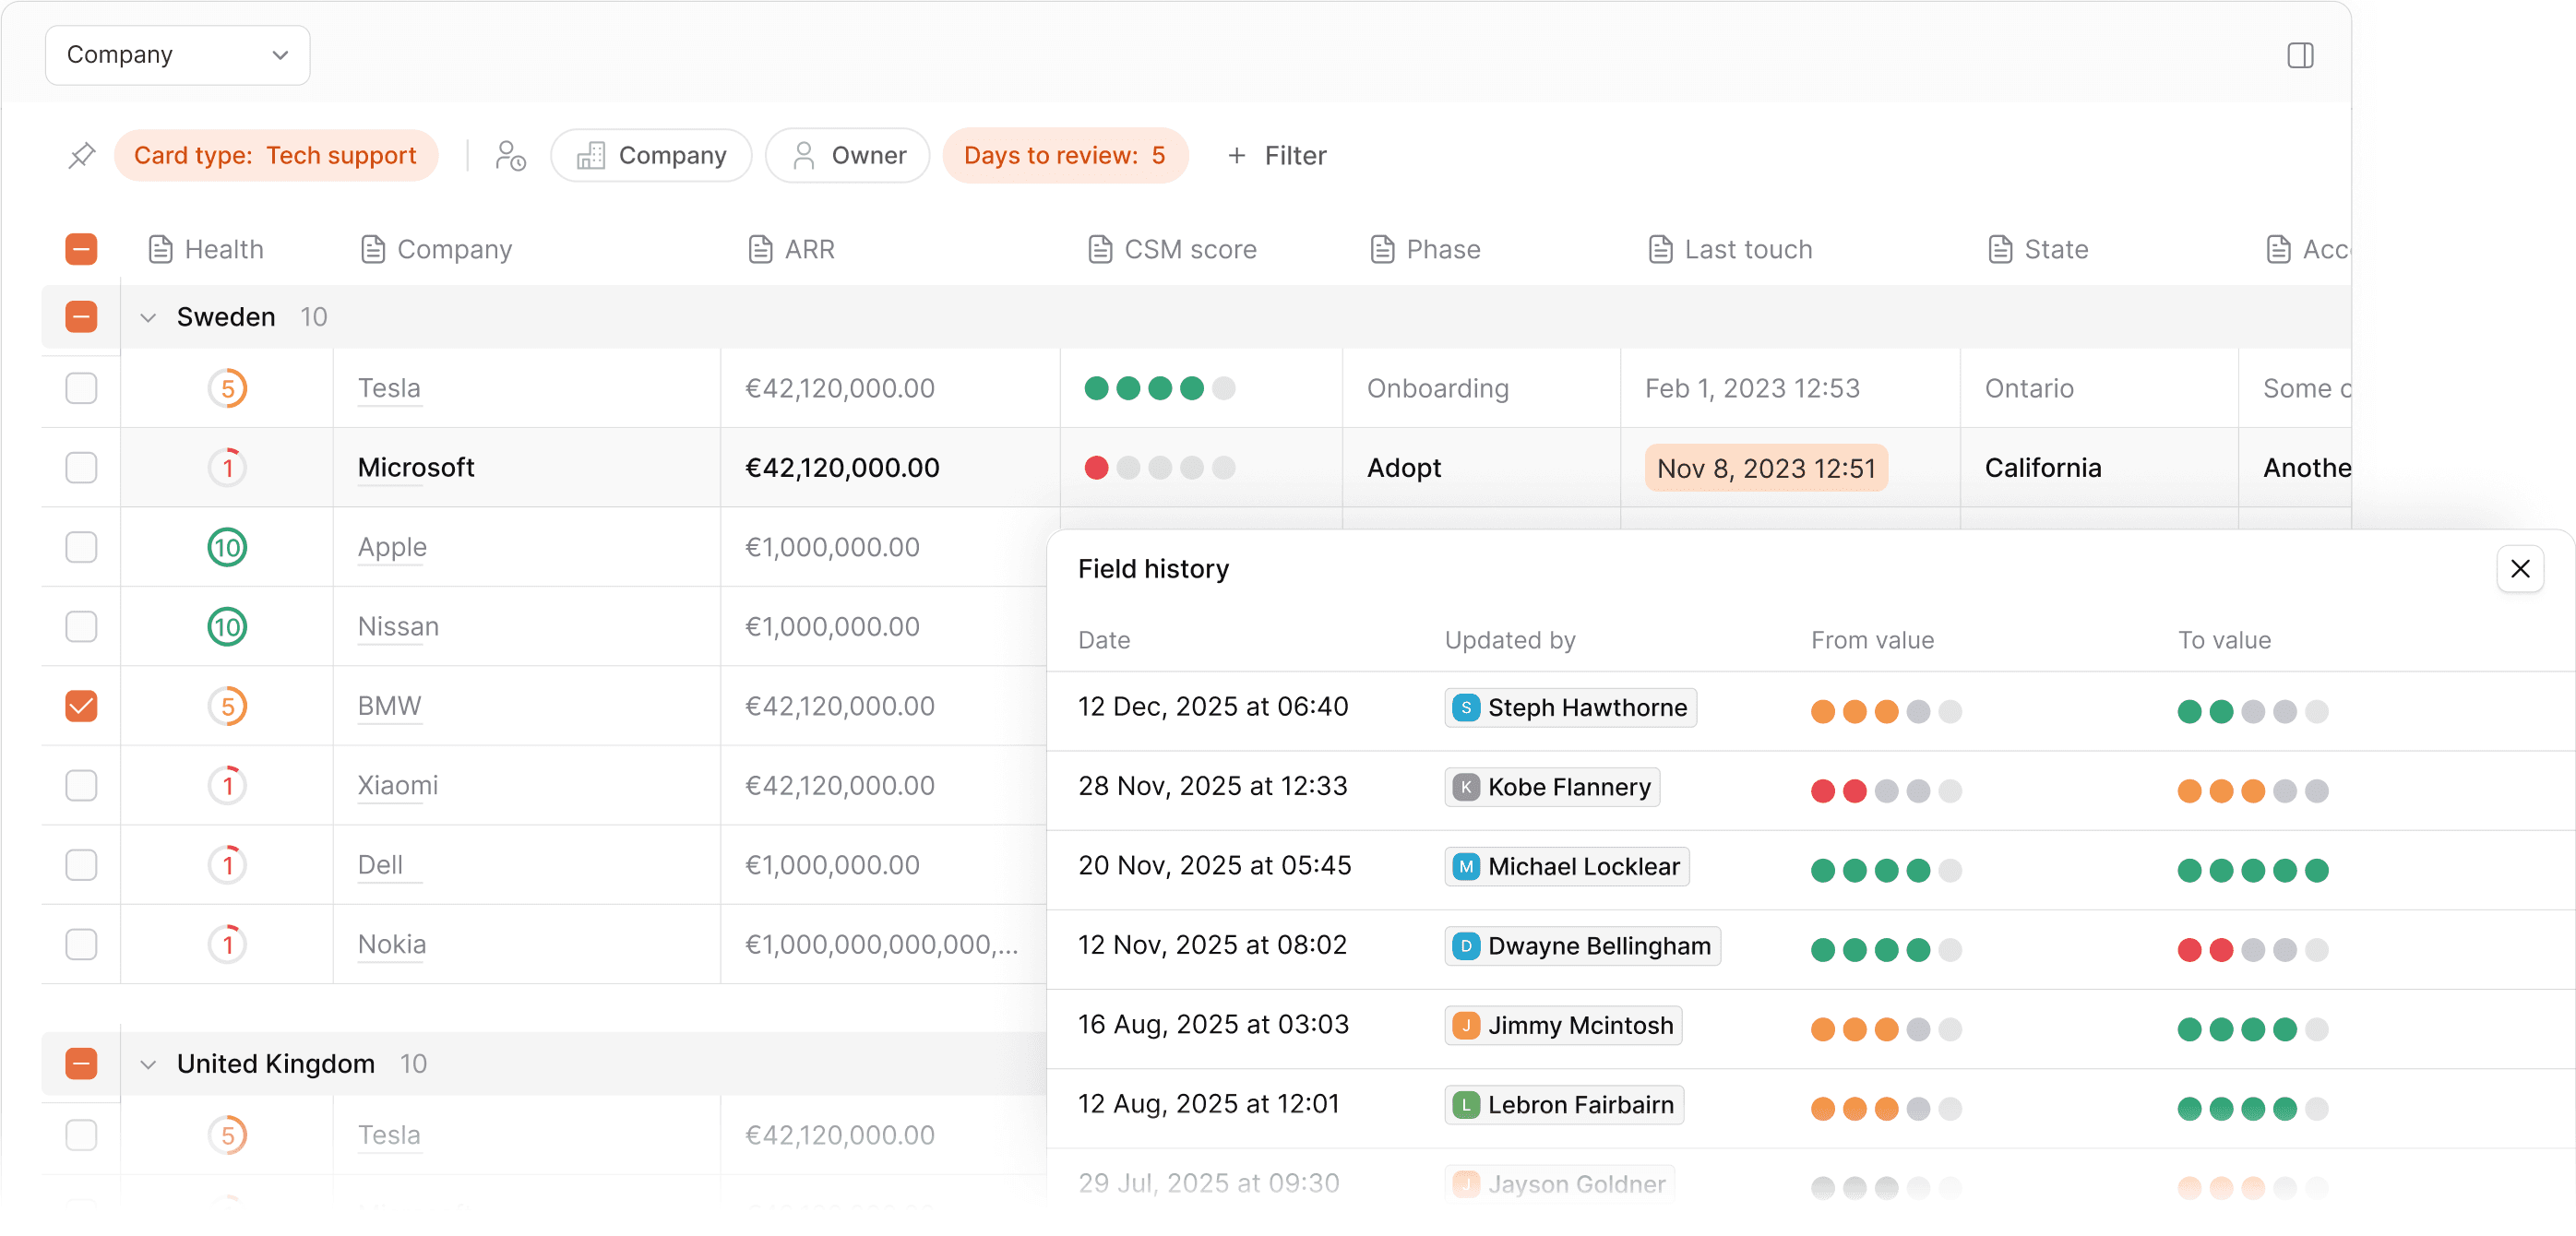Open the Nissan company link
2576x1236 pixels.
pyautogui.click(x=398, y=627)
